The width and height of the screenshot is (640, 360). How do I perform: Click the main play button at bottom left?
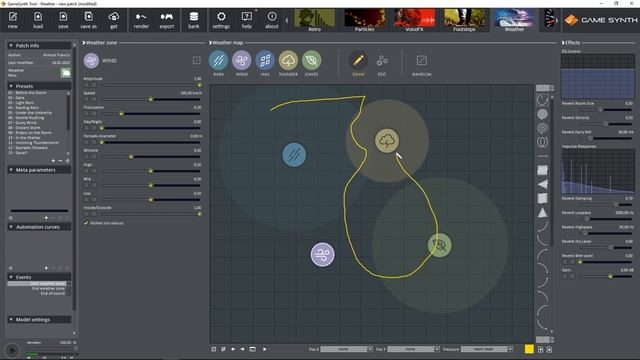point(12,350)
